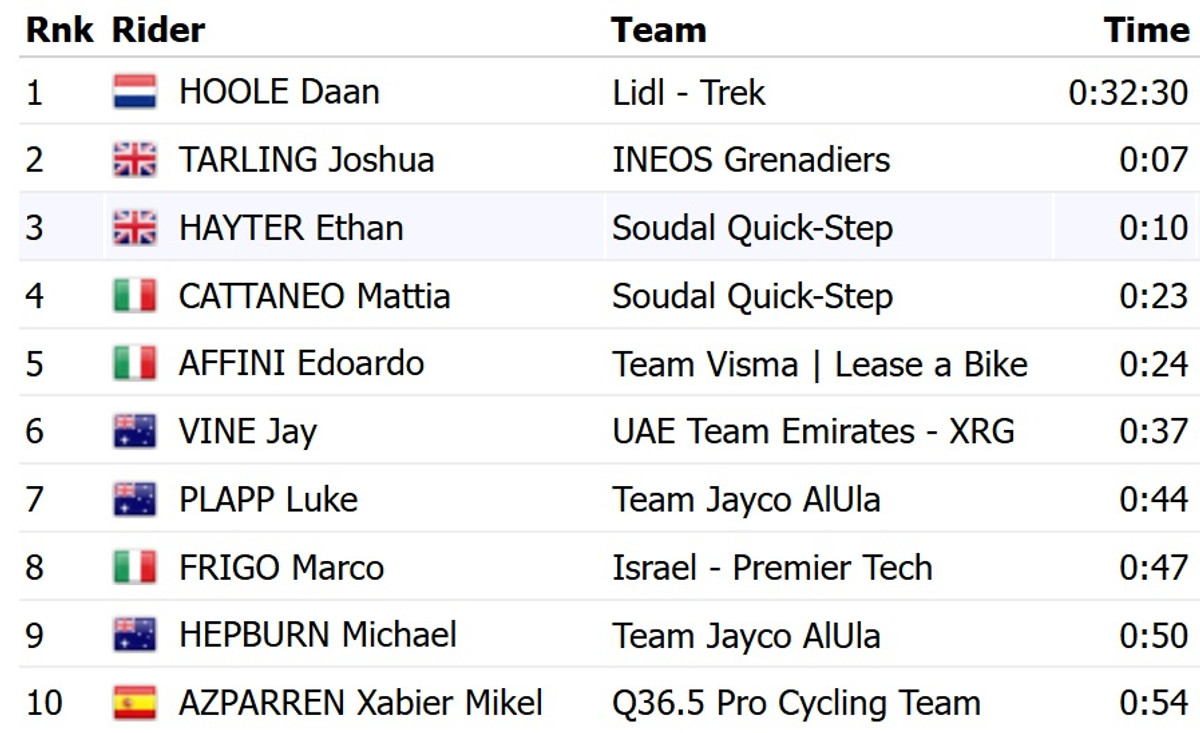This screenshot has height=733, width=1200.
Task: Sort by the Team column header
Action: 658,30
